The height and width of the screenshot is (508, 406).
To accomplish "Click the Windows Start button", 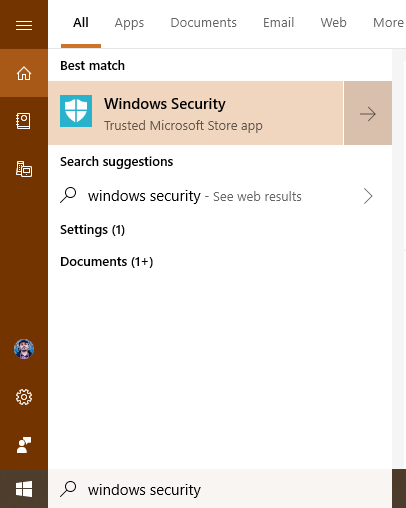I will (24, 489).
